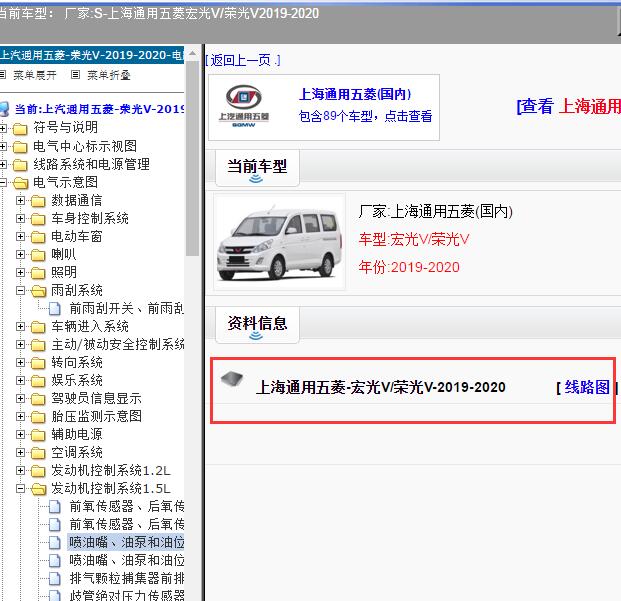The height and width of the screenshot is (601, 621).
Task: Click the 空调系统 label
Action: 77,453
